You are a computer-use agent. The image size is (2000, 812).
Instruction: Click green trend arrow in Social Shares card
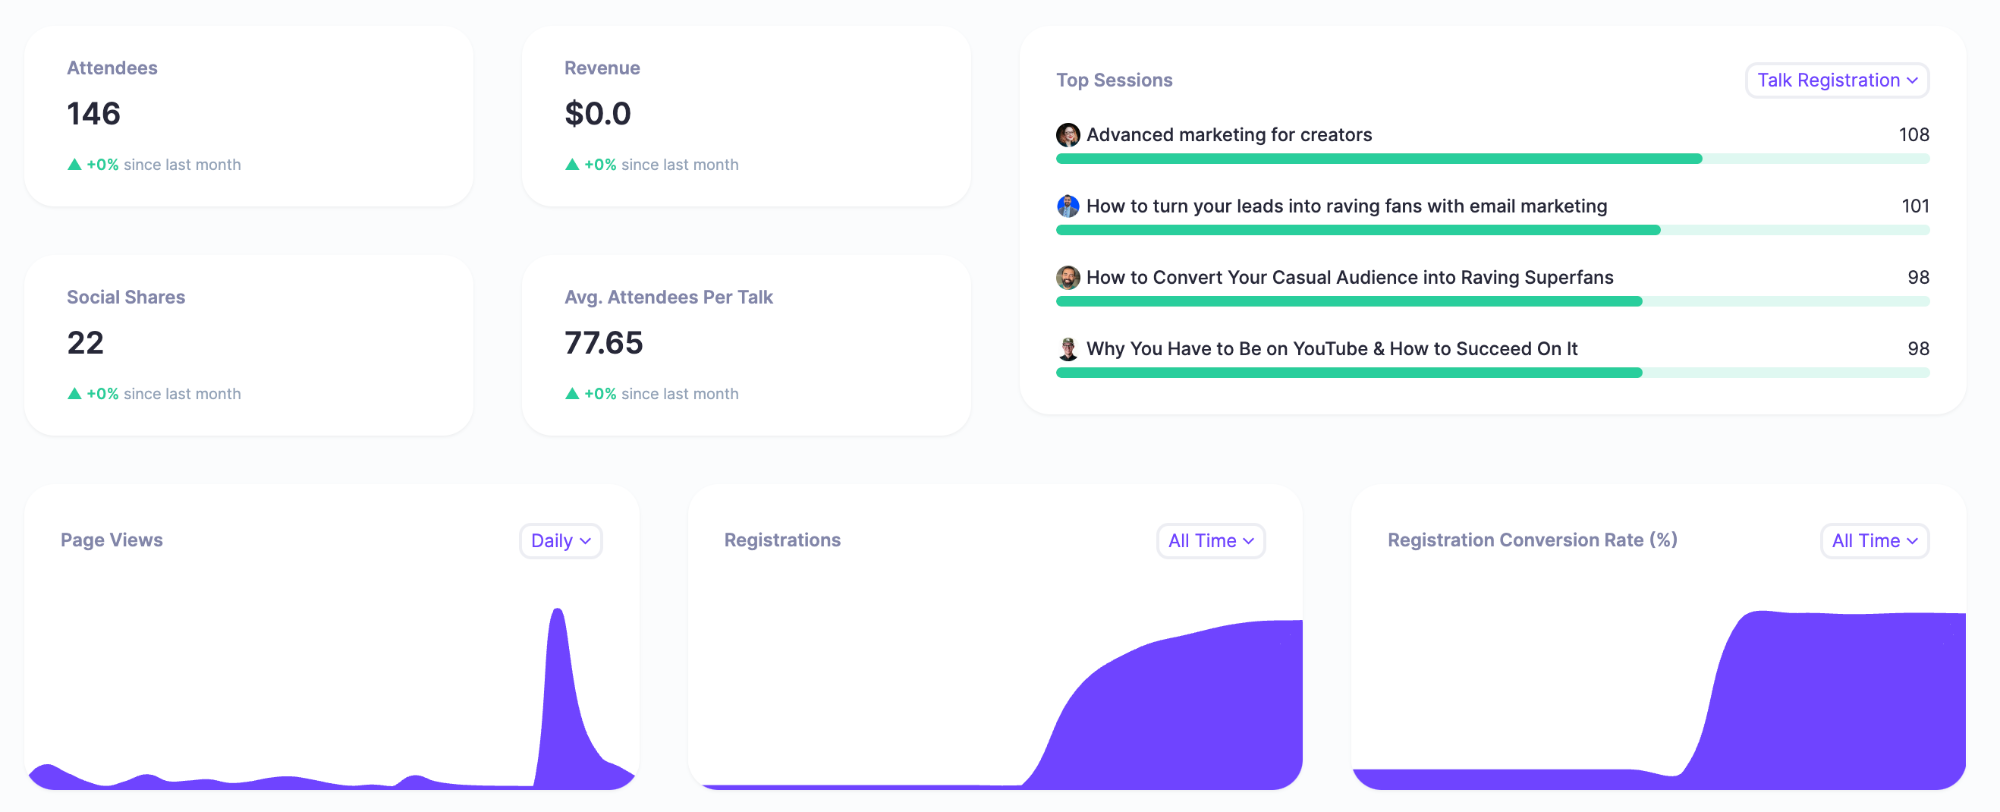tap(74, 394)
